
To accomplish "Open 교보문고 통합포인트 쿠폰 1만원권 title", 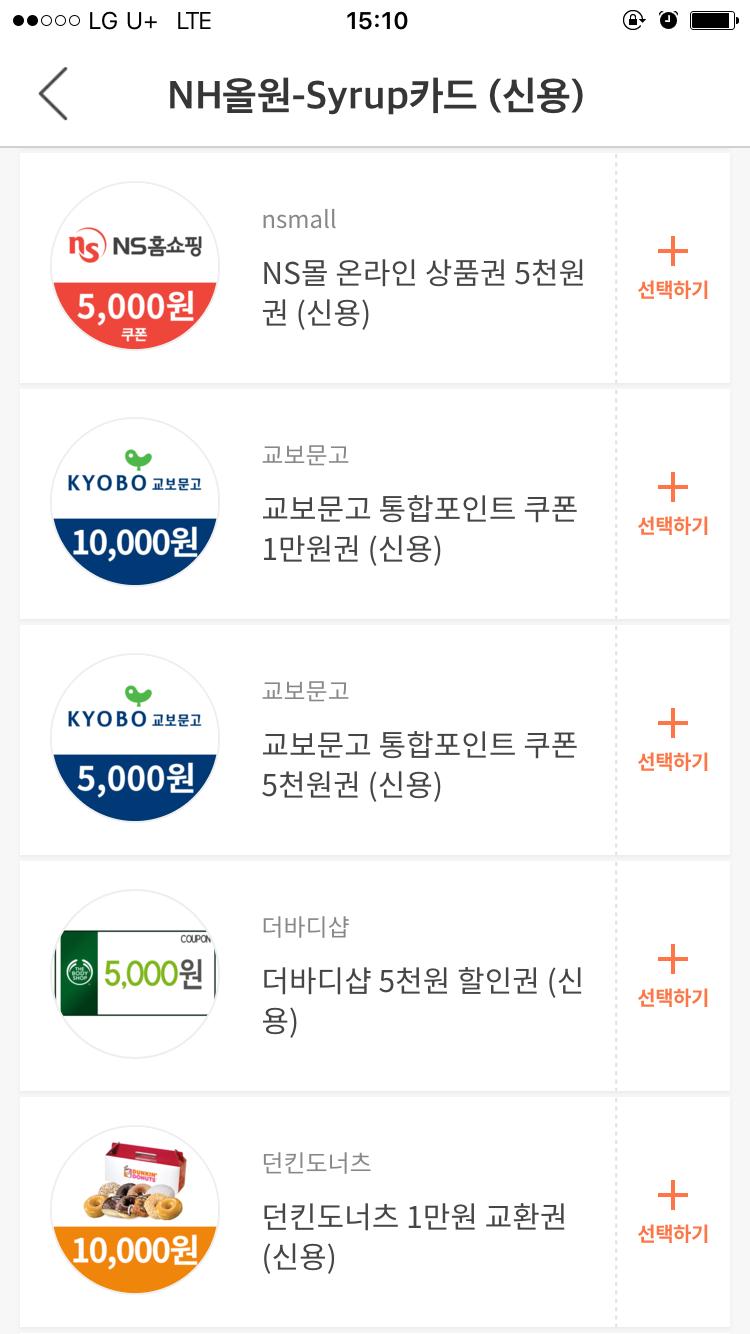I will coord(420,528).
